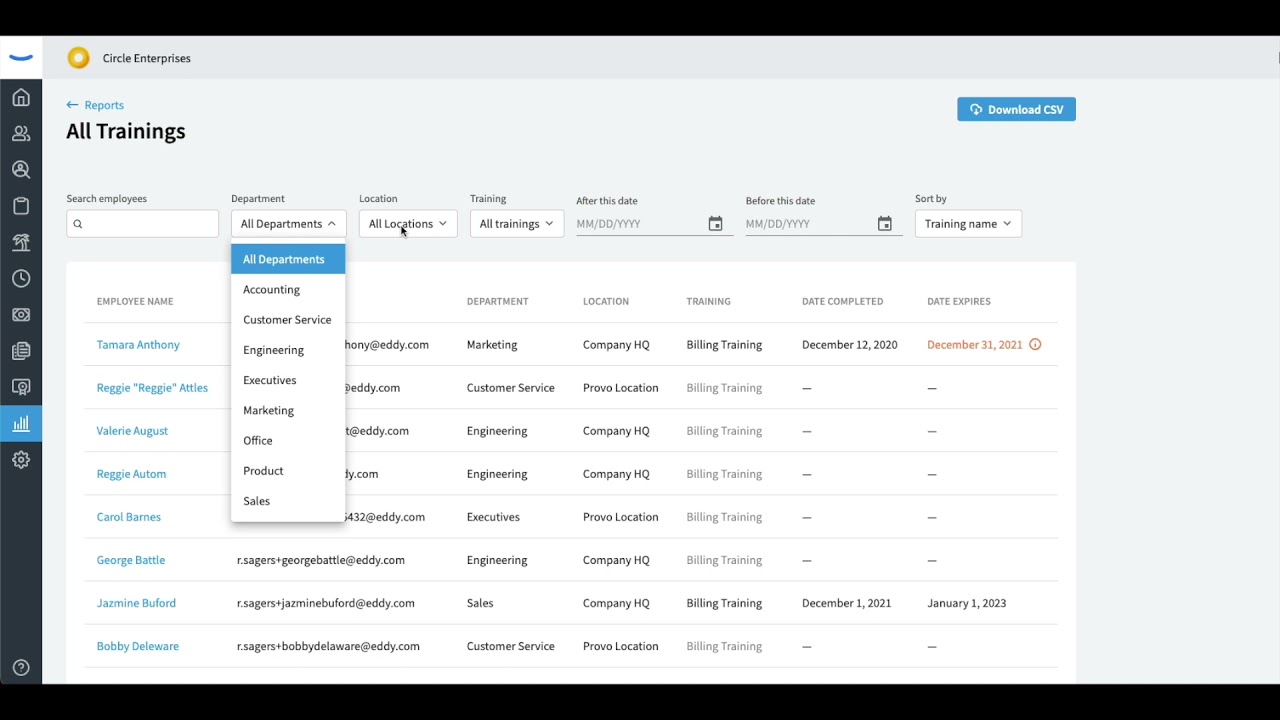Go back to Reports

[x=95, y=105]
